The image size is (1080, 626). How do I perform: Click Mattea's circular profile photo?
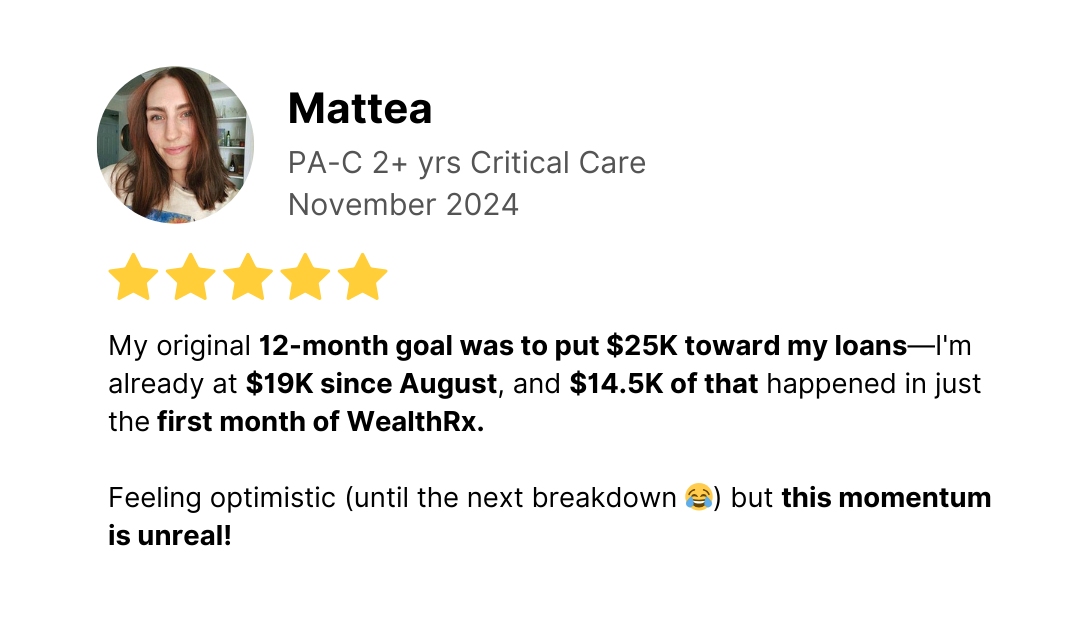[176, 145]
